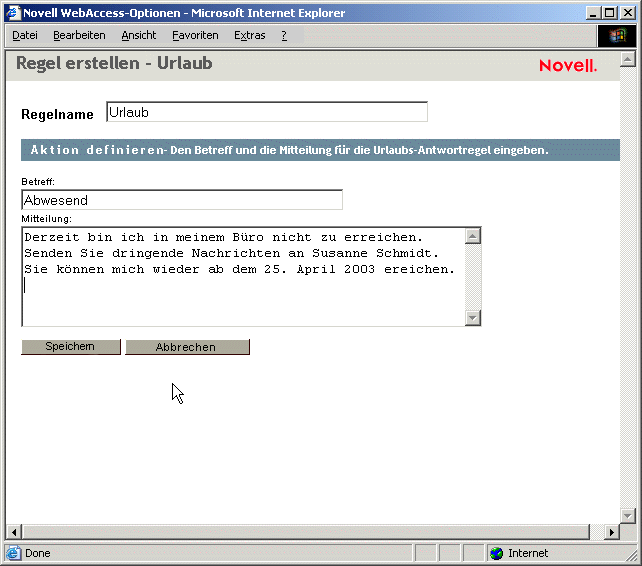This screenshot has height=566, width=642.
Task: Click the Novell logo
Action: tap(568, 66)
